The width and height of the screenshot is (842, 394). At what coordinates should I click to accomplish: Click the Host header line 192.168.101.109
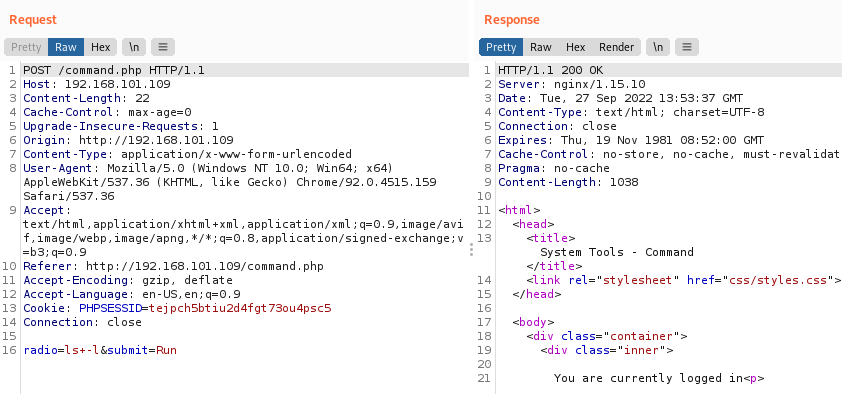(97, 84)
